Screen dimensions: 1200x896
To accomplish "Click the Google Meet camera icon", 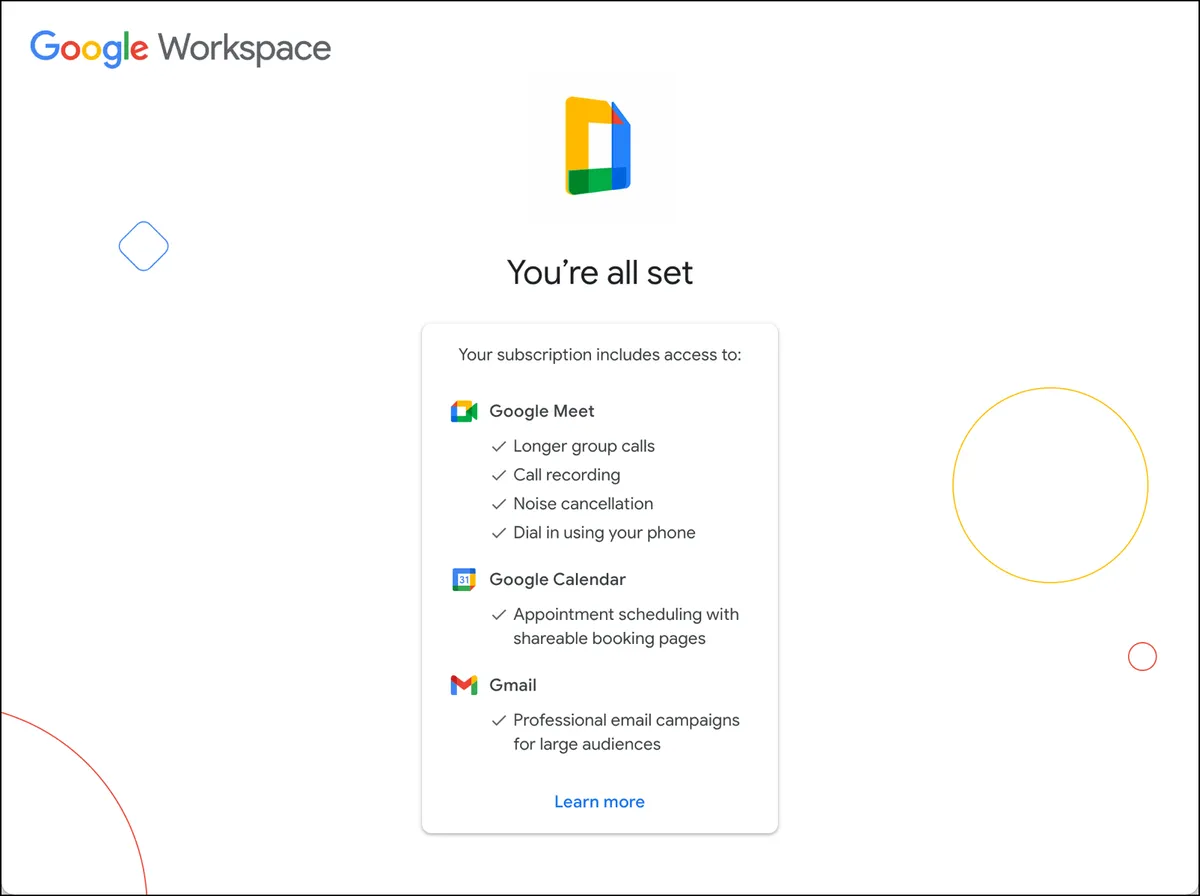I will (464, 411).
